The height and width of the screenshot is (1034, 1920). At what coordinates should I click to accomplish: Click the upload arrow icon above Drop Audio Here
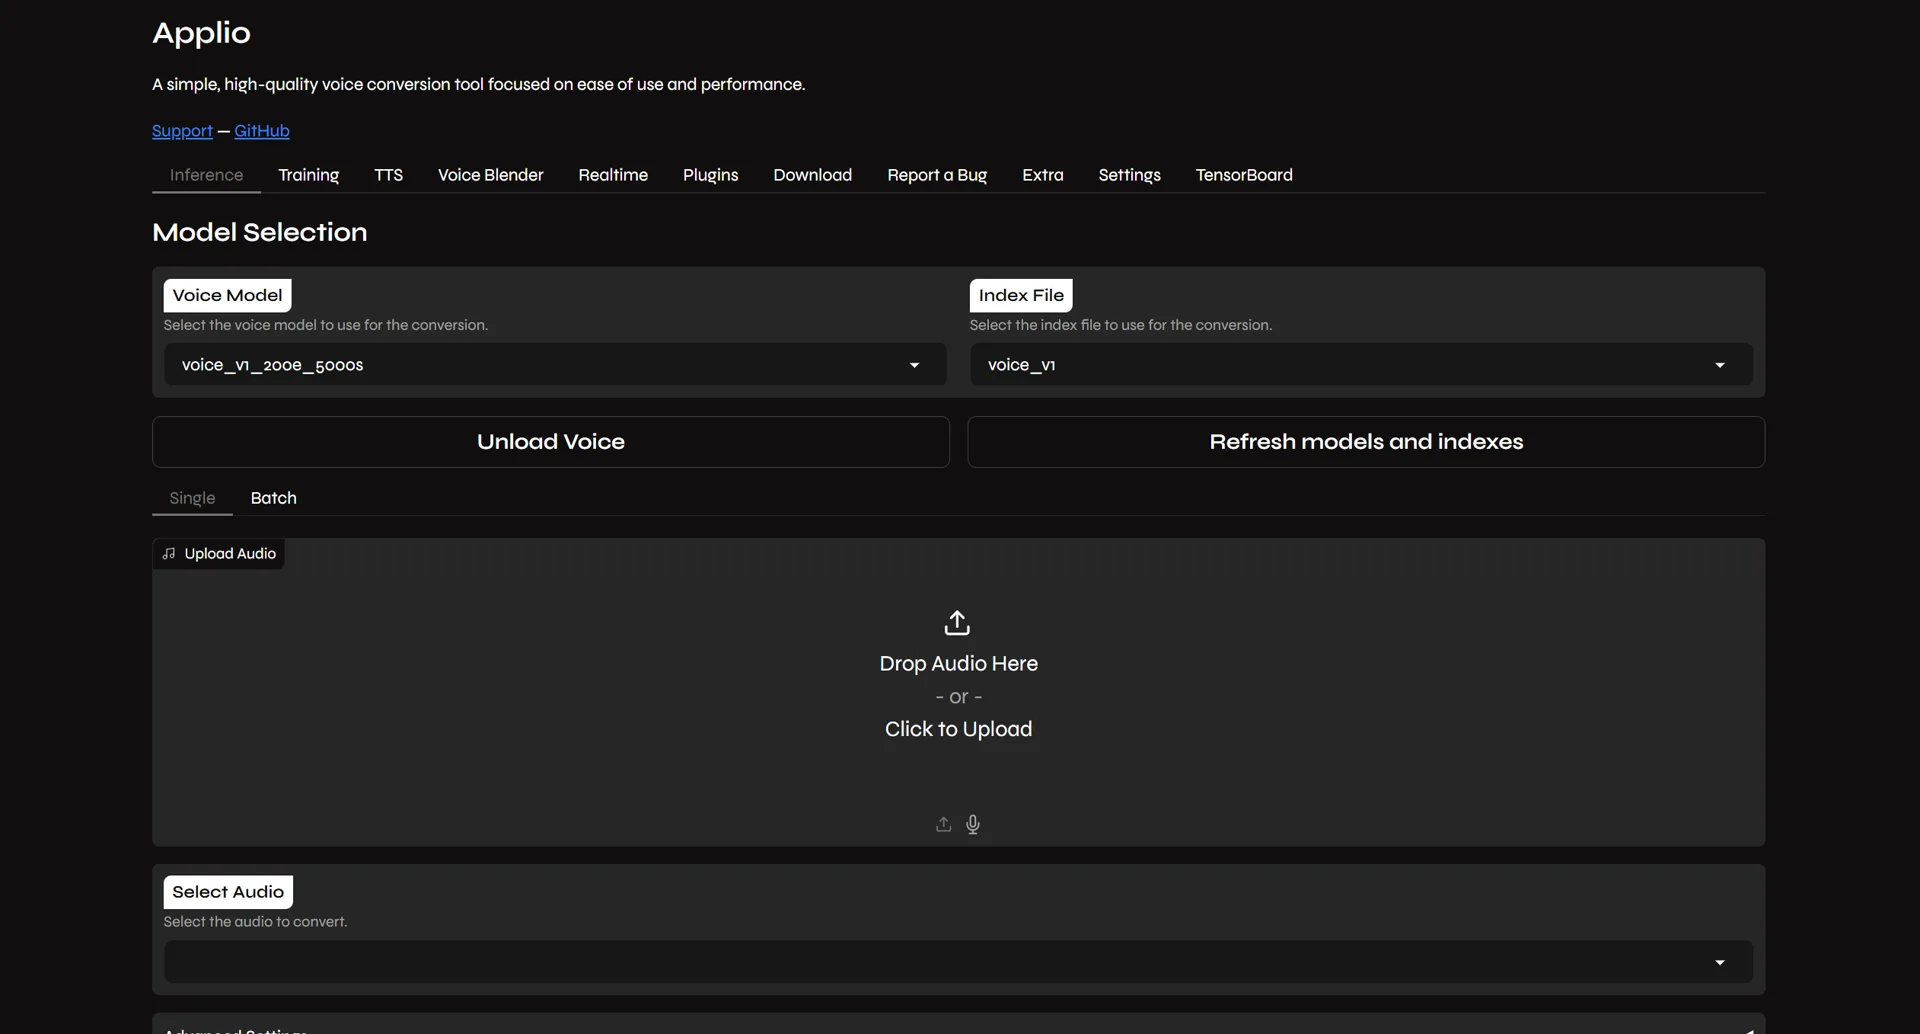tap(957, 622)
